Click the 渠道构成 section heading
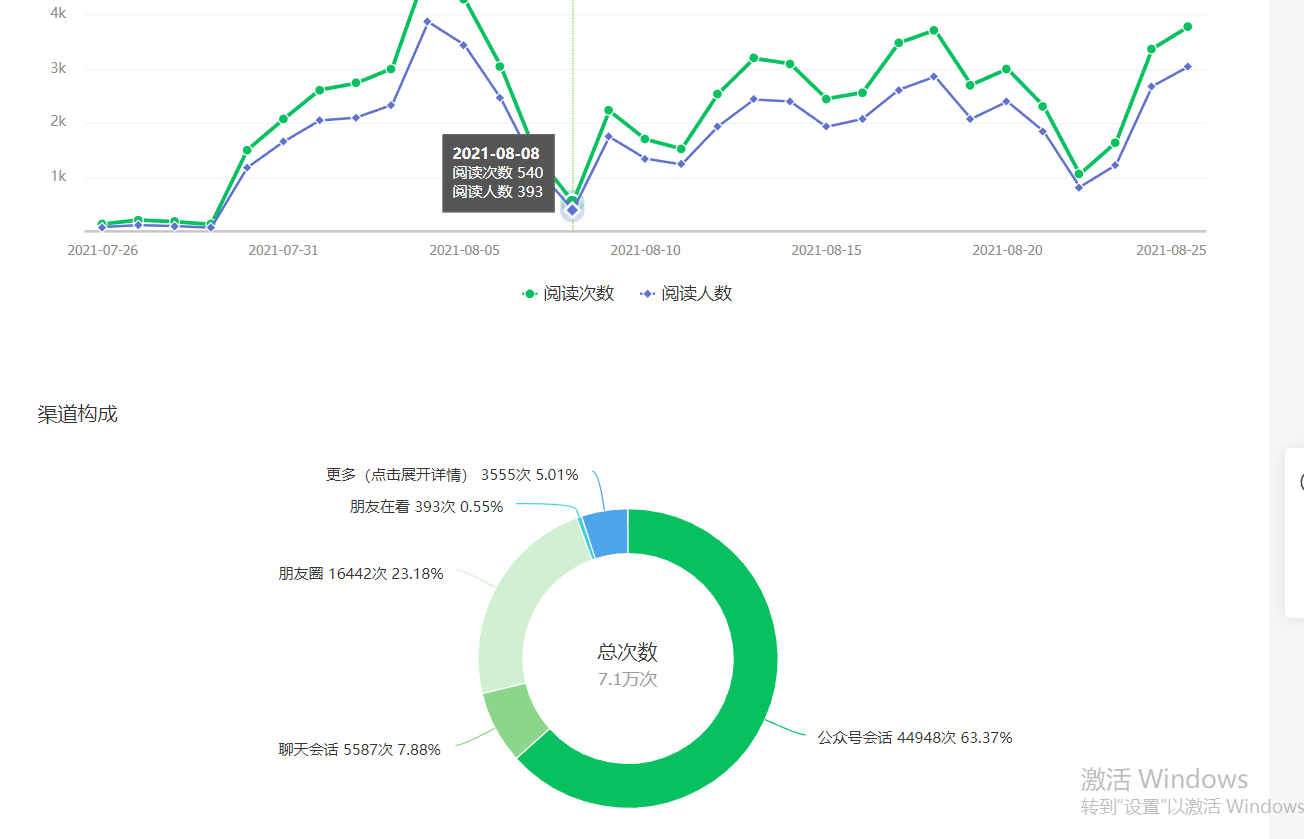 click(78, 414)
